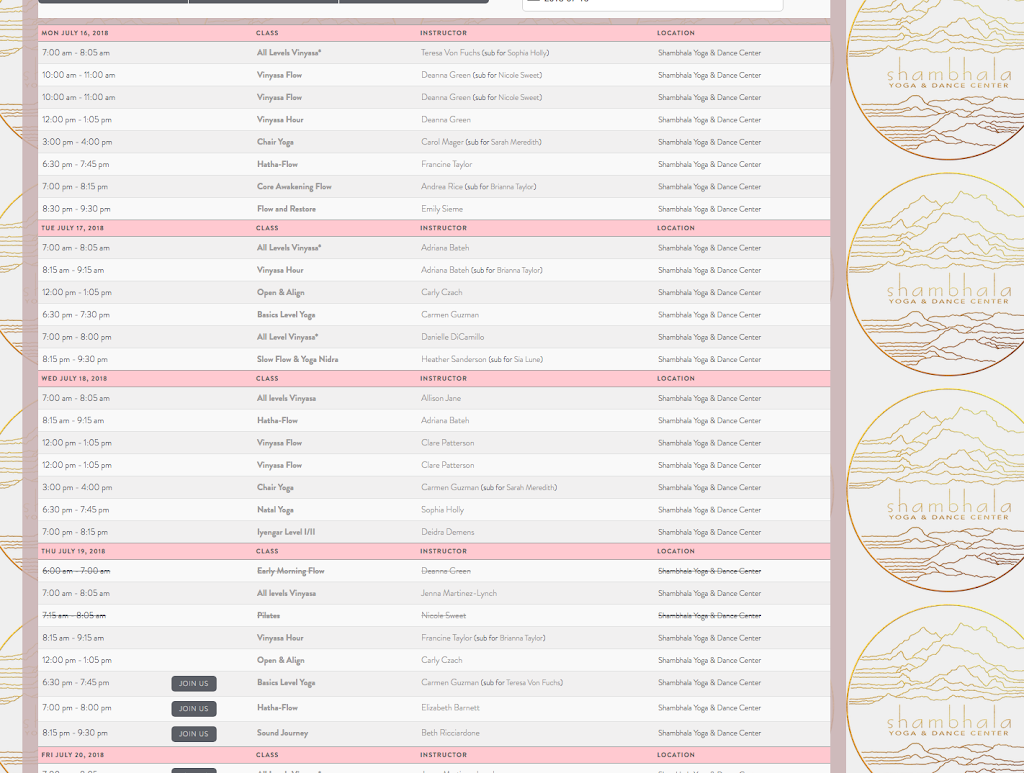This screenshot has width=1024, height=773.
Task: Open location link in Slow Flow & Yoga Nidra row
Action: point(709,359)
